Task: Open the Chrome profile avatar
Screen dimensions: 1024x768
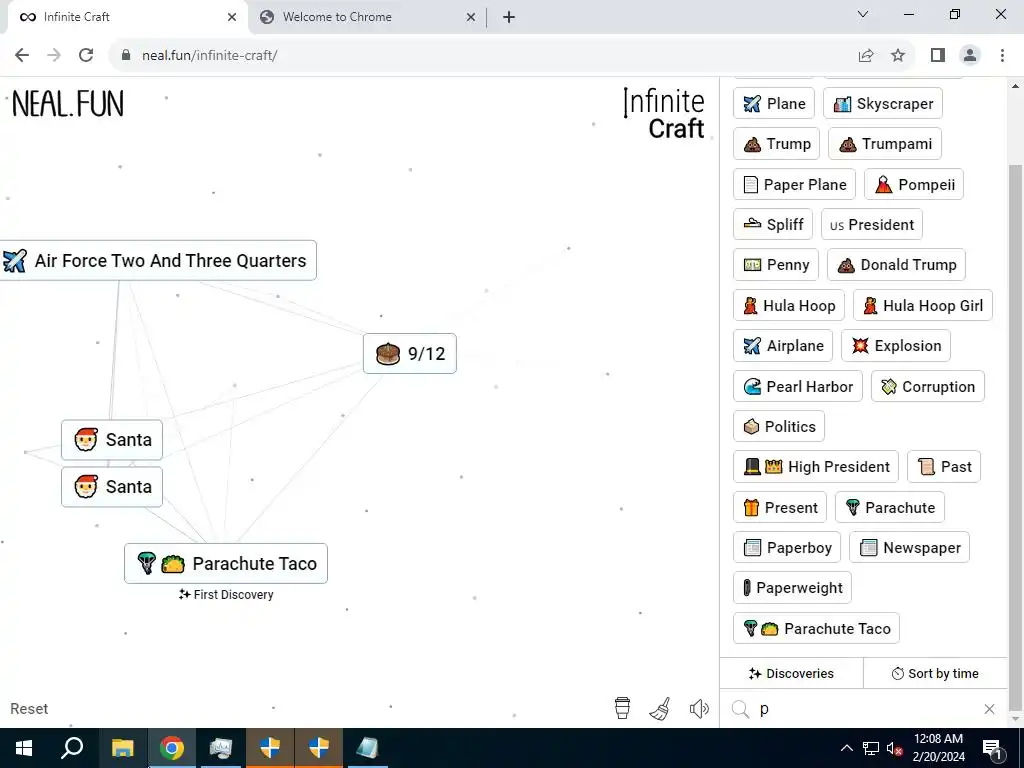Action: tap(970, 56)
